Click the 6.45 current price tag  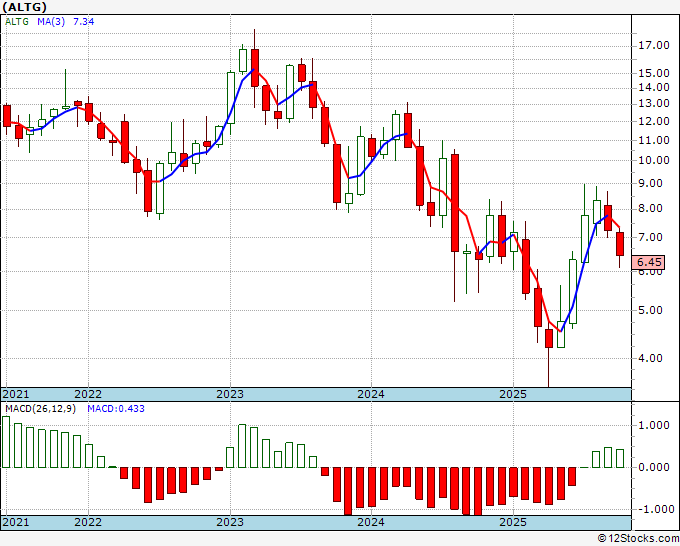click(649, 262)
